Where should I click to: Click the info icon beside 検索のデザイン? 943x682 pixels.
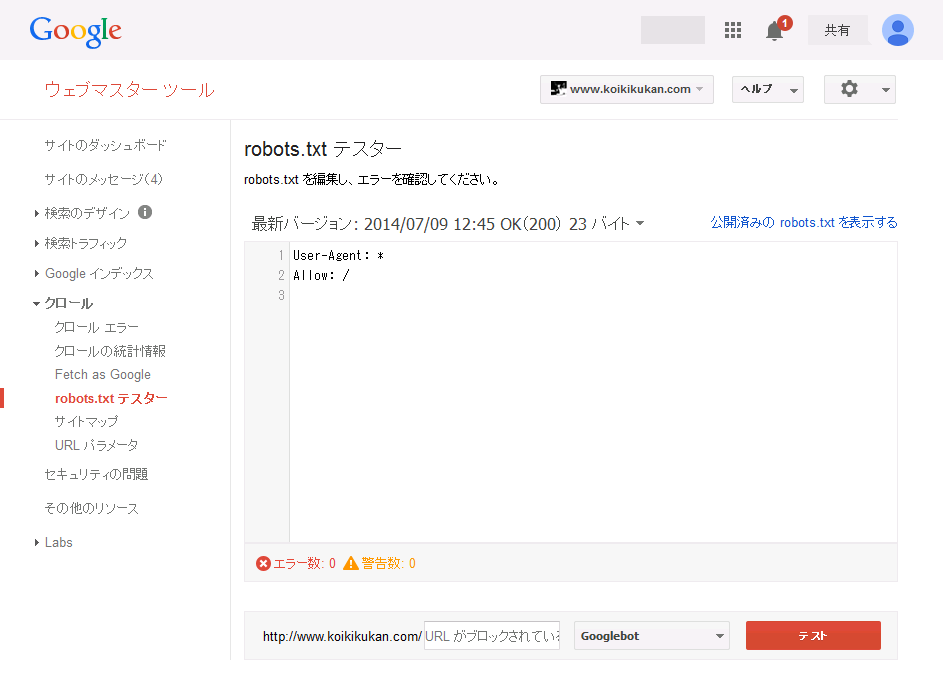[145, 212]
